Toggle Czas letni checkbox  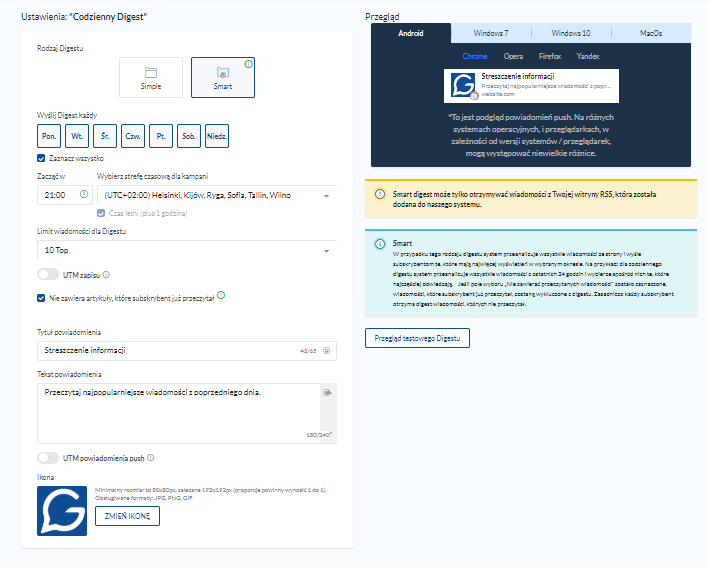(x=101, y=213)
